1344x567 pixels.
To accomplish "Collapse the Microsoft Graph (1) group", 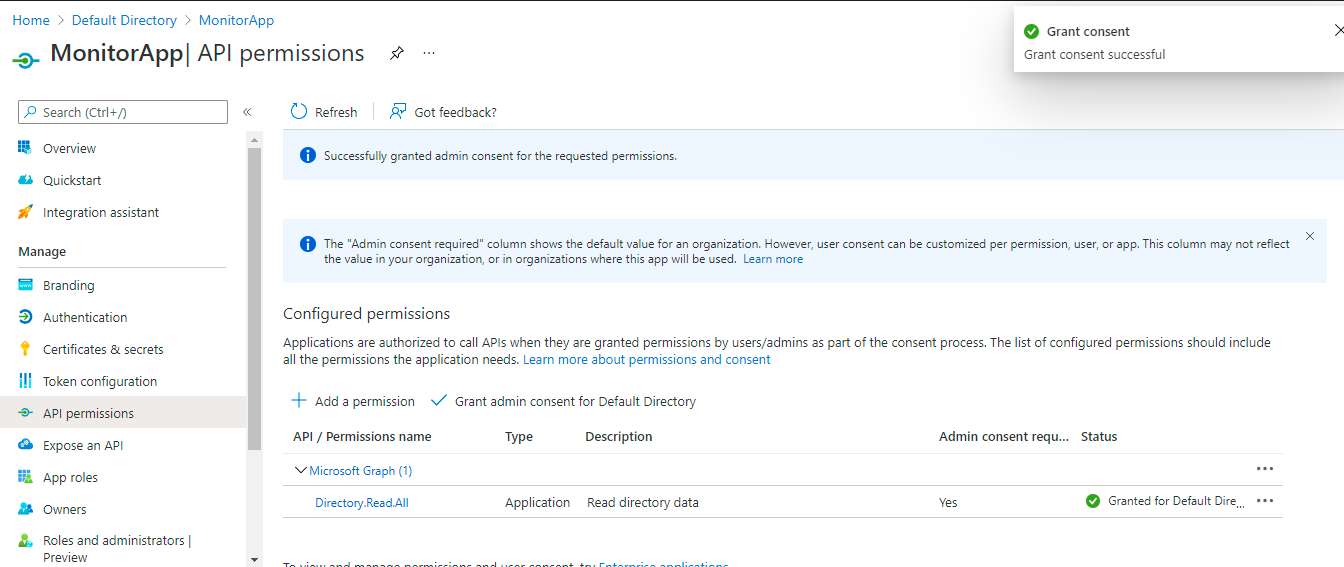I will point(300,470).
